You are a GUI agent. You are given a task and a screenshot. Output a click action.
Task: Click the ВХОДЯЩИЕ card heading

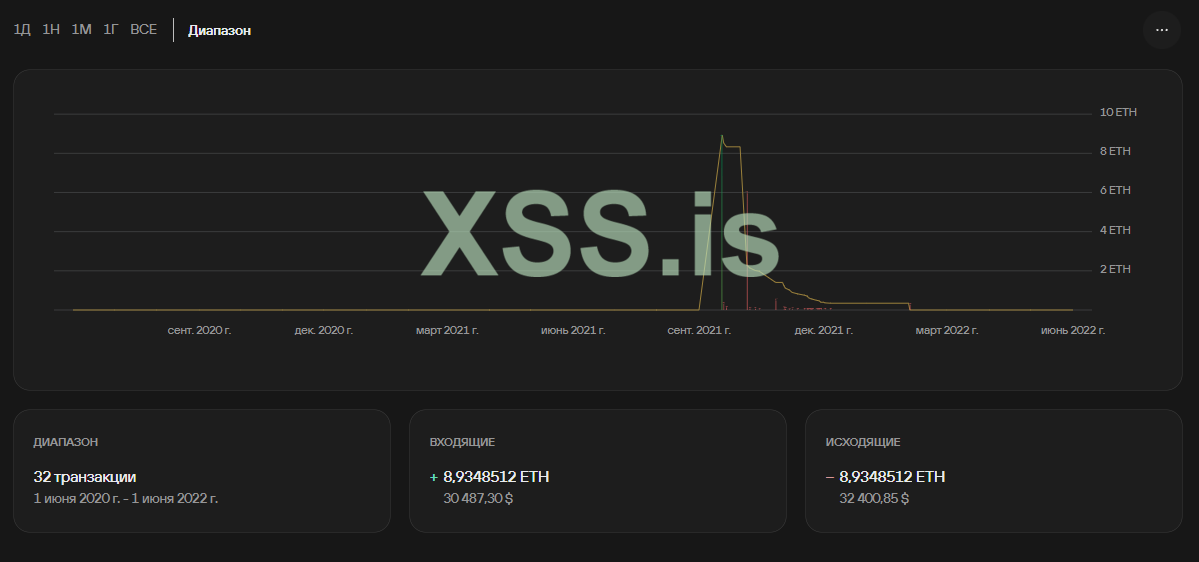pyautogui.click(x=463, y=442)
